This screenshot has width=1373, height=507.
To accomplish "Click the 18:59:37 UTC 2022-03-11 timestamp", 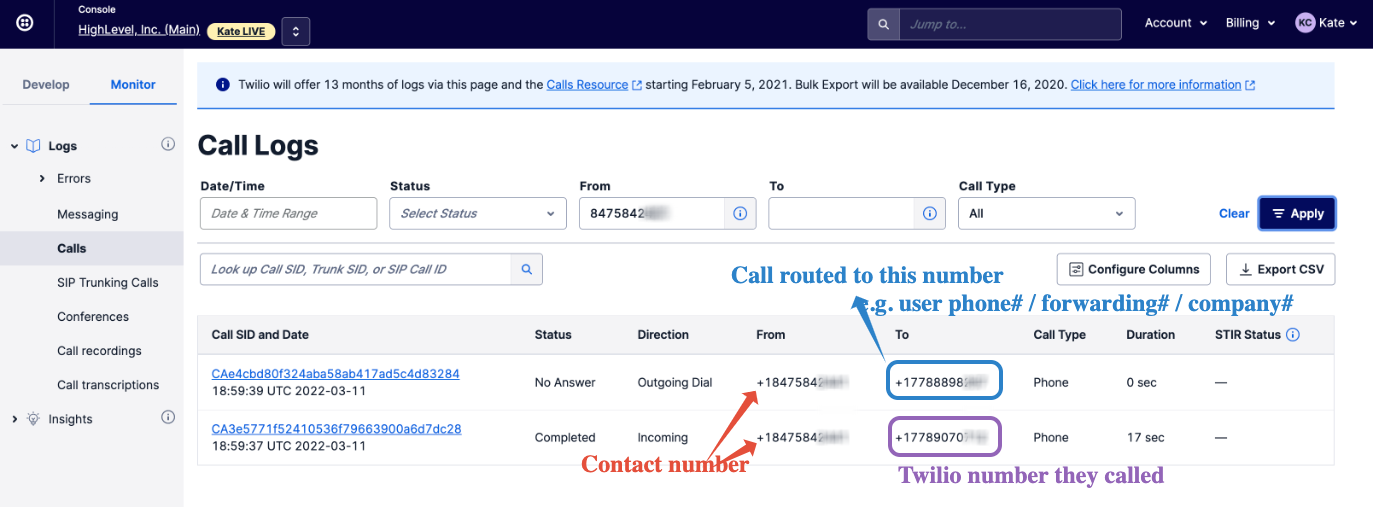I will tap(288, 446).
